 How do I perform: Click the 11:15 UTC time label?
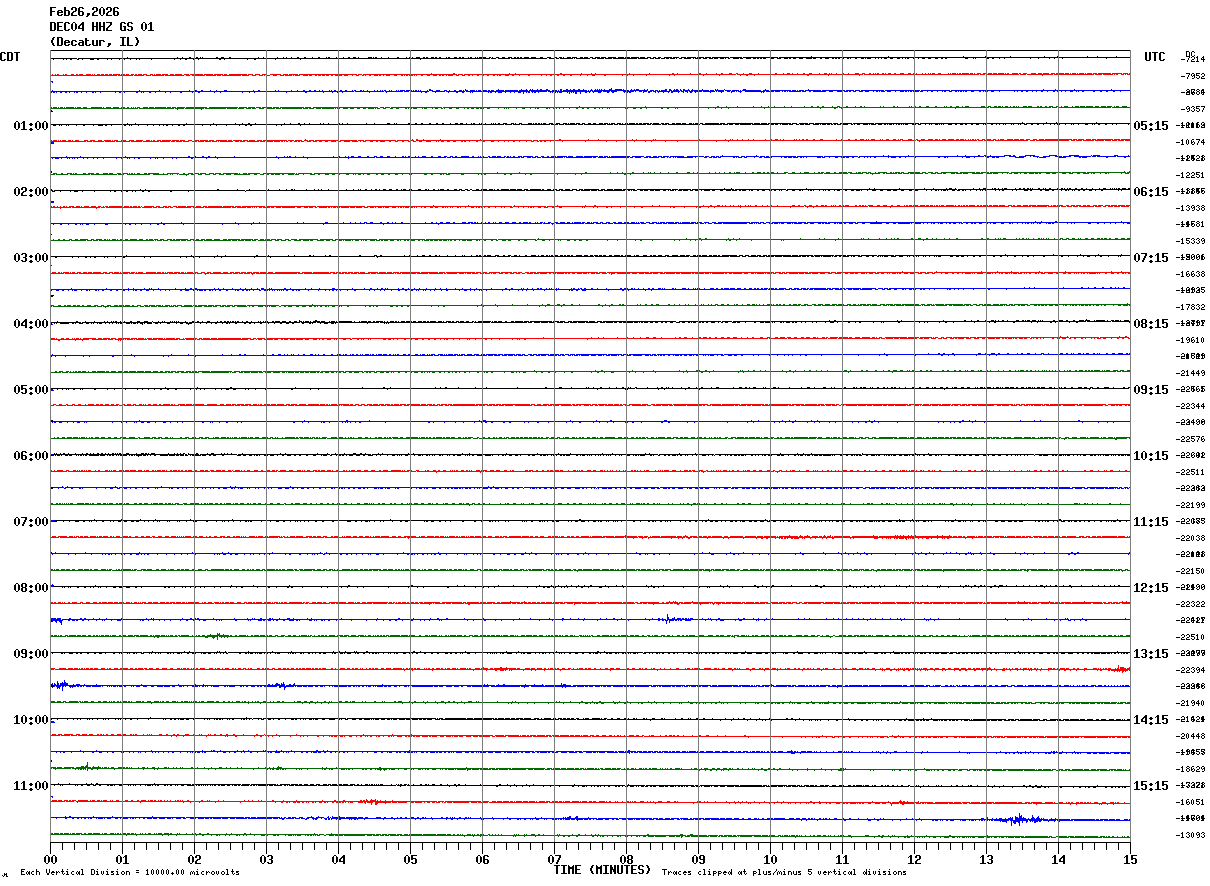tap(1150, 521)
